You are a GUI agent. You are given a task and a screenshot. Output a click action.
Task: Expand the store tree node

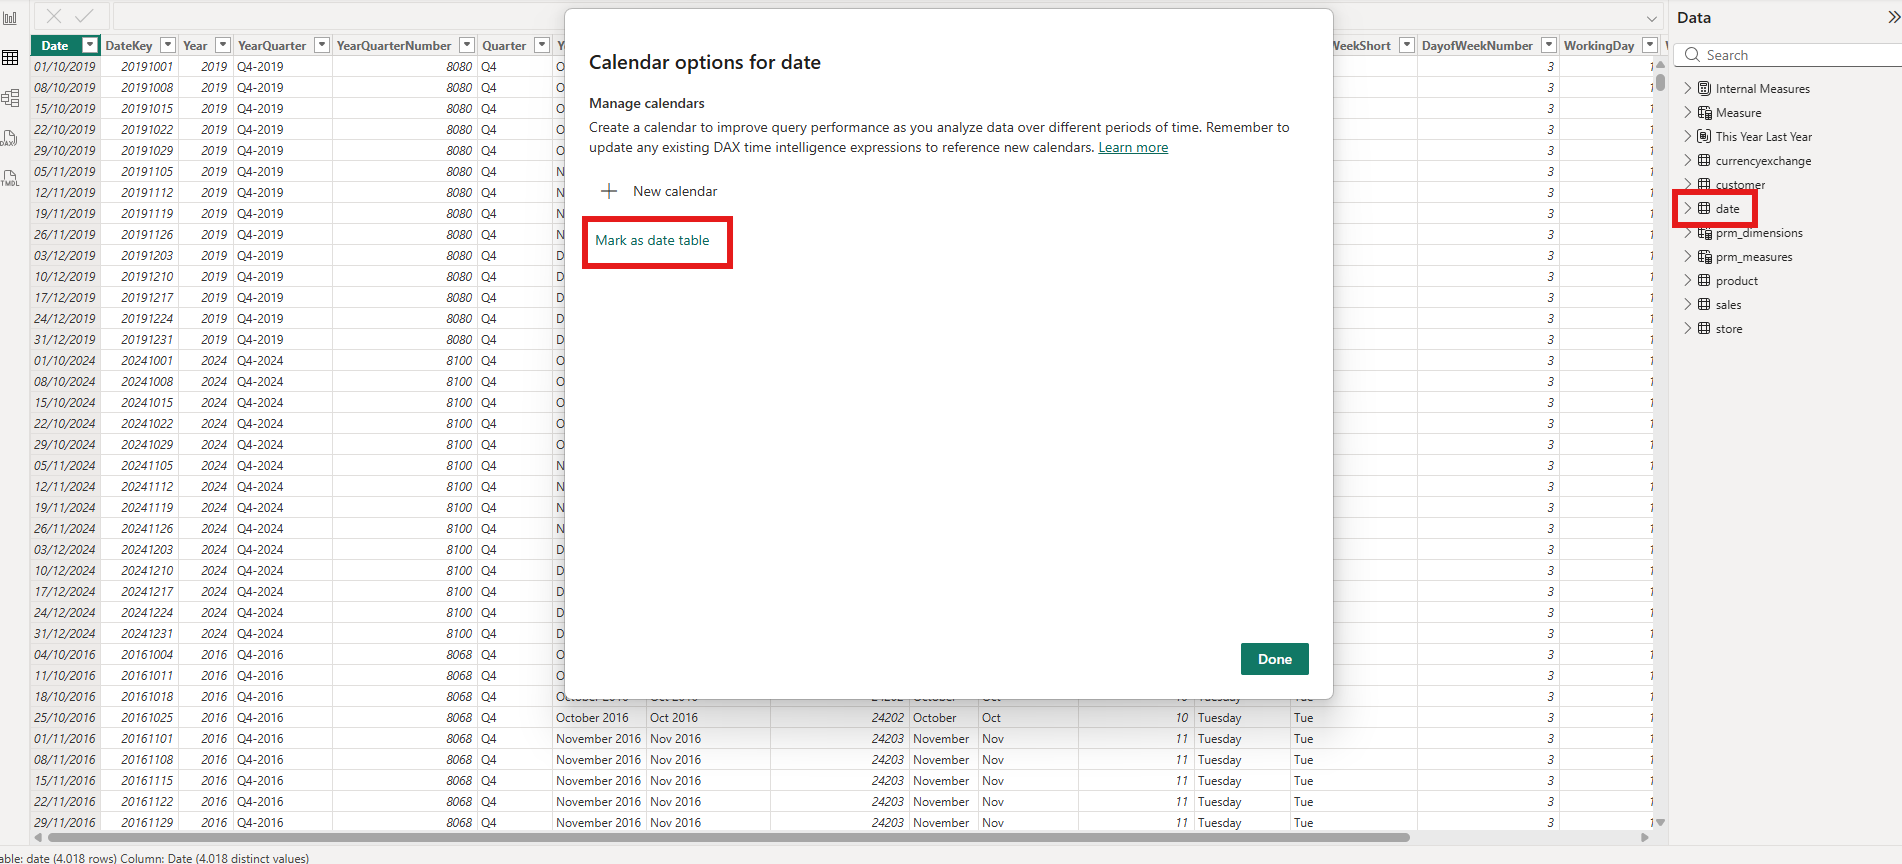coord(1688,329)
